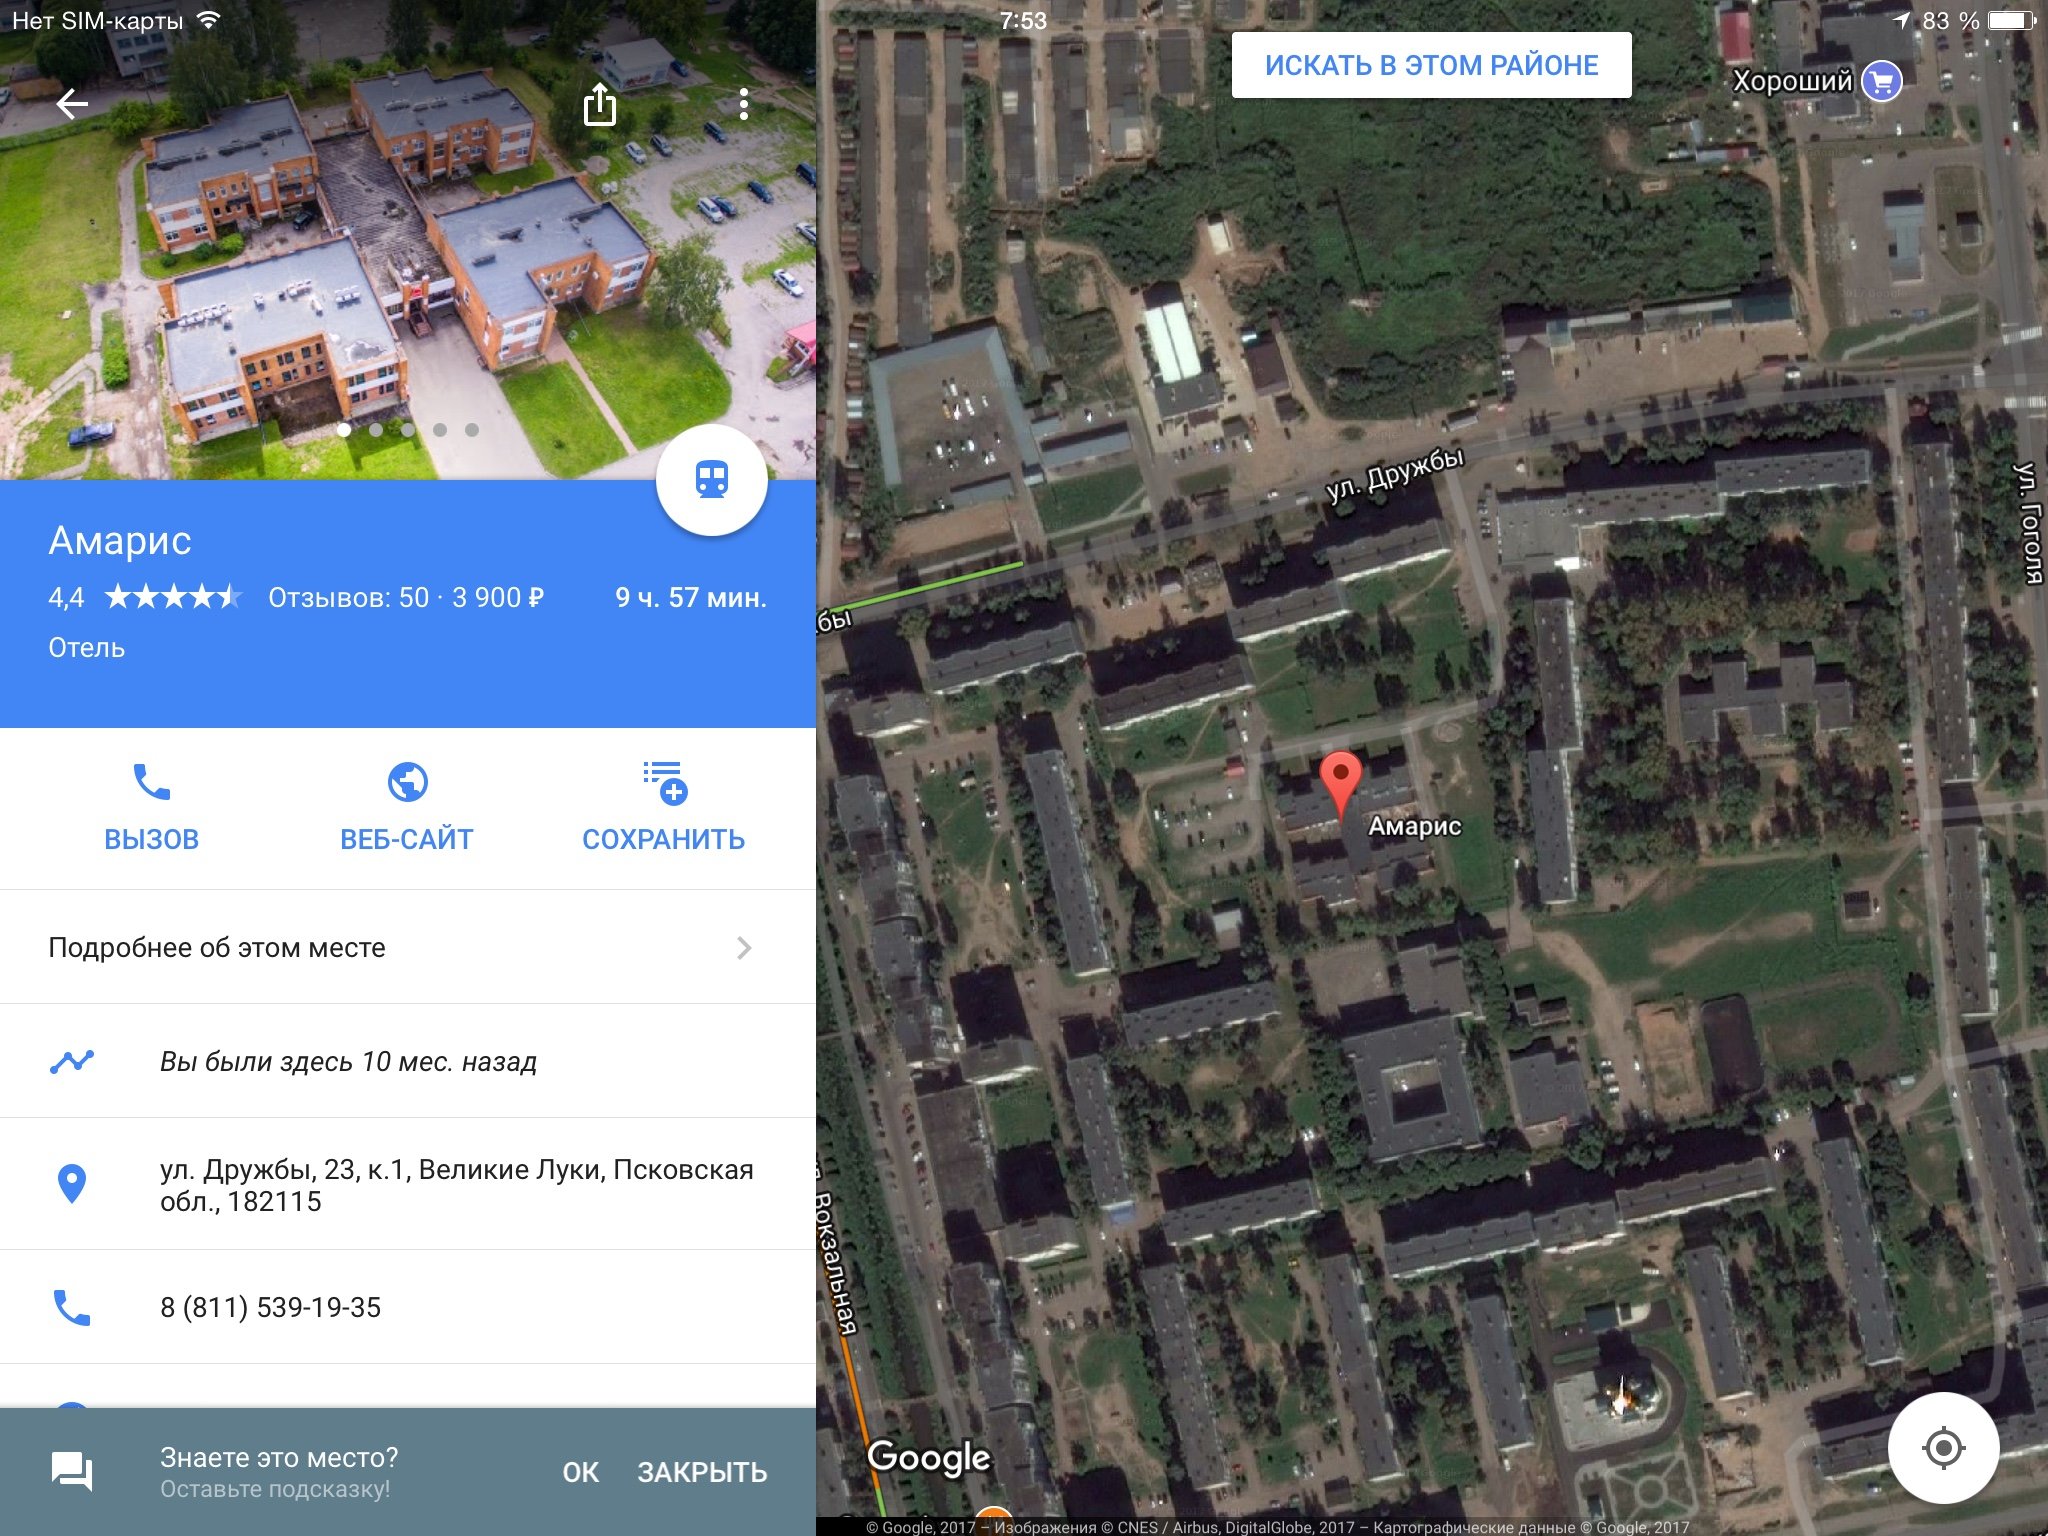Select the second photo page dot

[x=376, y=430]
